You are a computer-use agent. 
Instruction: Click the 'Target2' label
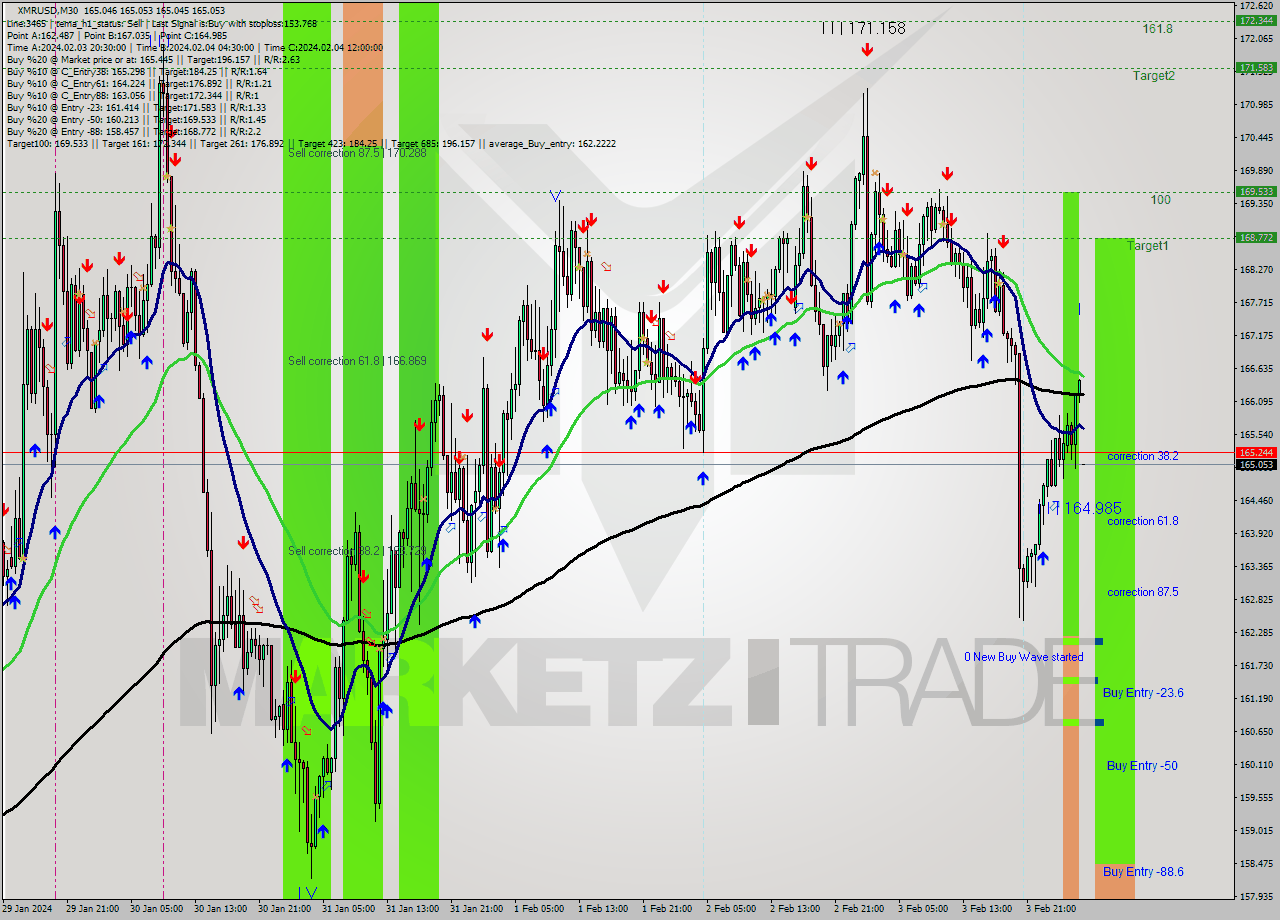click(x=1154, y=76)
